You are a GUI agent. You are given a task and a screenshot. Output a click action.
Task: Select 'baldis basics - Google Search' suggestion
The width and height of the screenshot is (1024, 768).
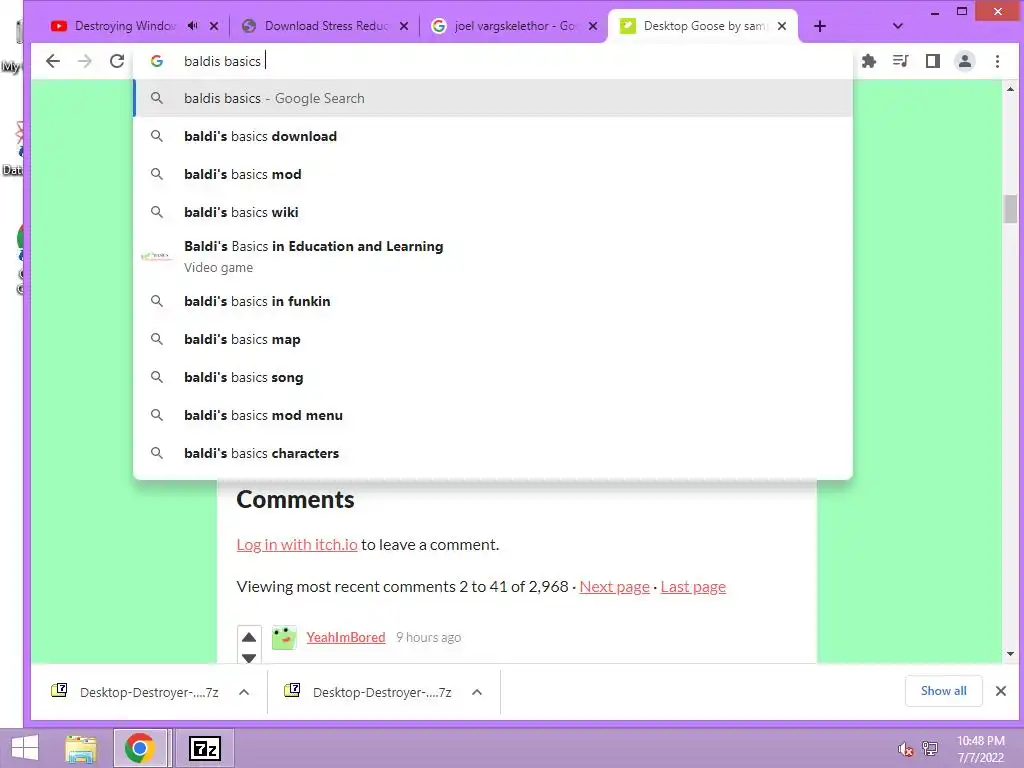click(493, 99)
